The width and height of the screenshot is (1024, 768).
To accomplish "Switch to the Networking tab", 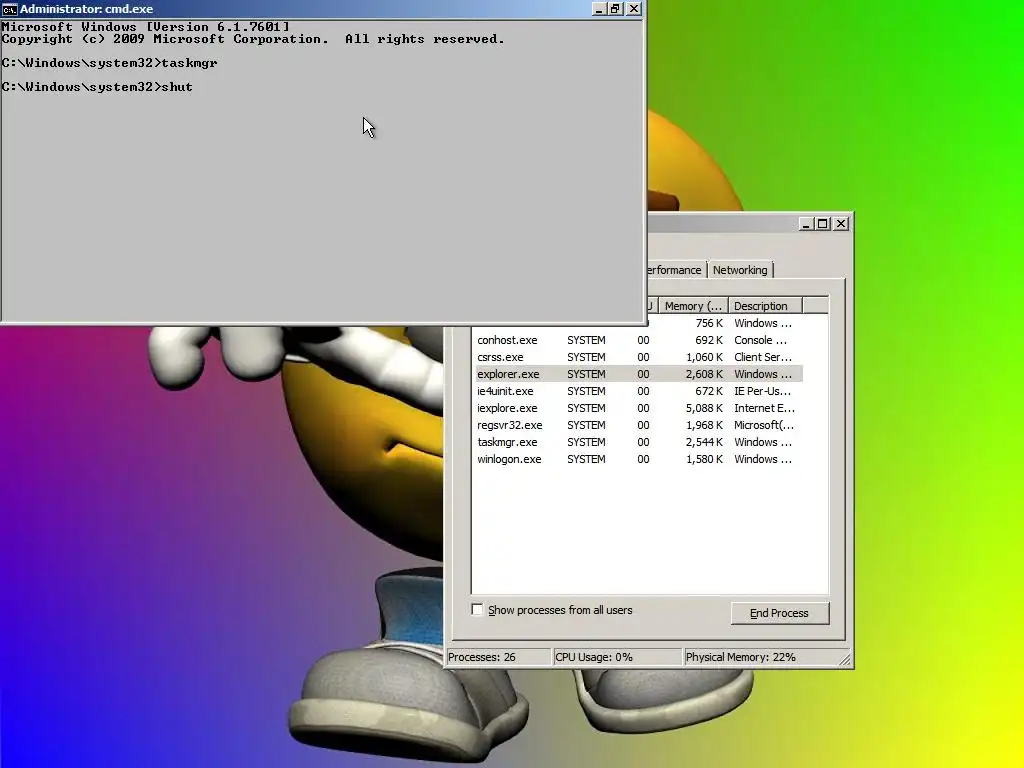I will (740, 270).
